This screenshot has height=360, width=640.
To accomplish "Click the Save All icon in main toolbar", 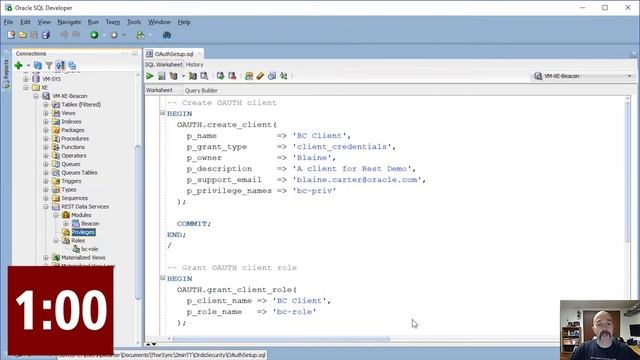I will coord(46,35).
